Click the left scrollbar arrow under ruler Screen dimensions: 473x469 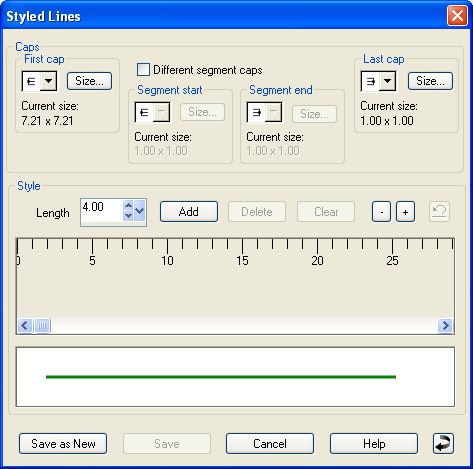[25, 325]
